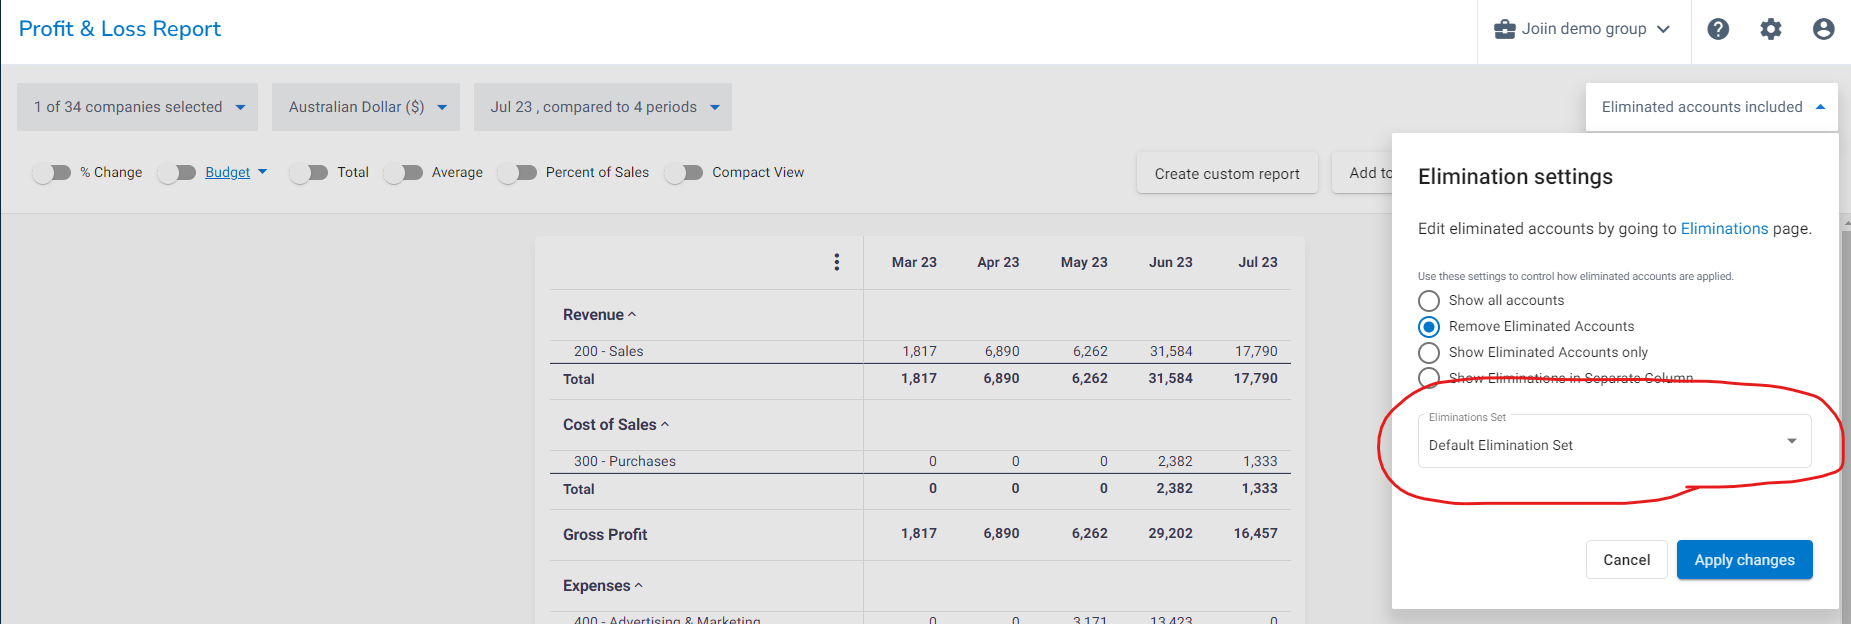Select Show all accounts radio option

tap(1429, 301)
